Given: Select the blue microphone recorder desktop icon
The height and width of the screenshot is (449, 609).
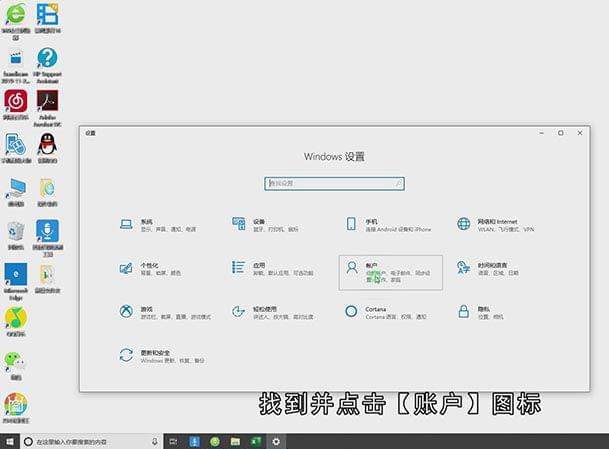Looking at the screenshot, I should pos(47,238).
